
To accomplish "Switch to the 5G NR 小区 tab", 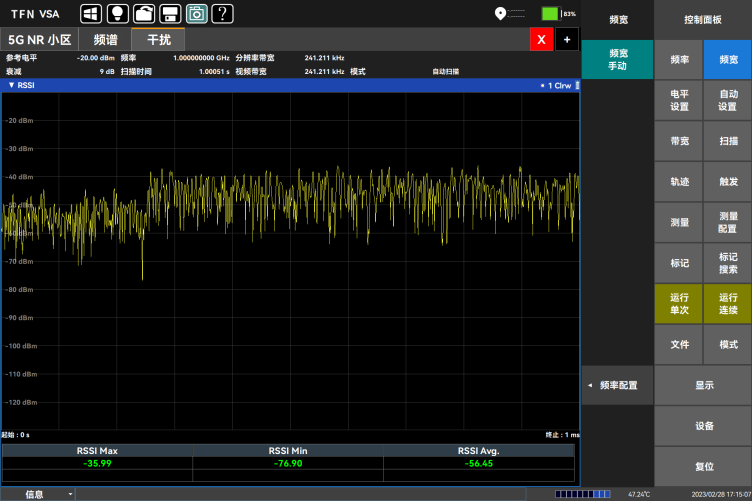I will (40, 40).
